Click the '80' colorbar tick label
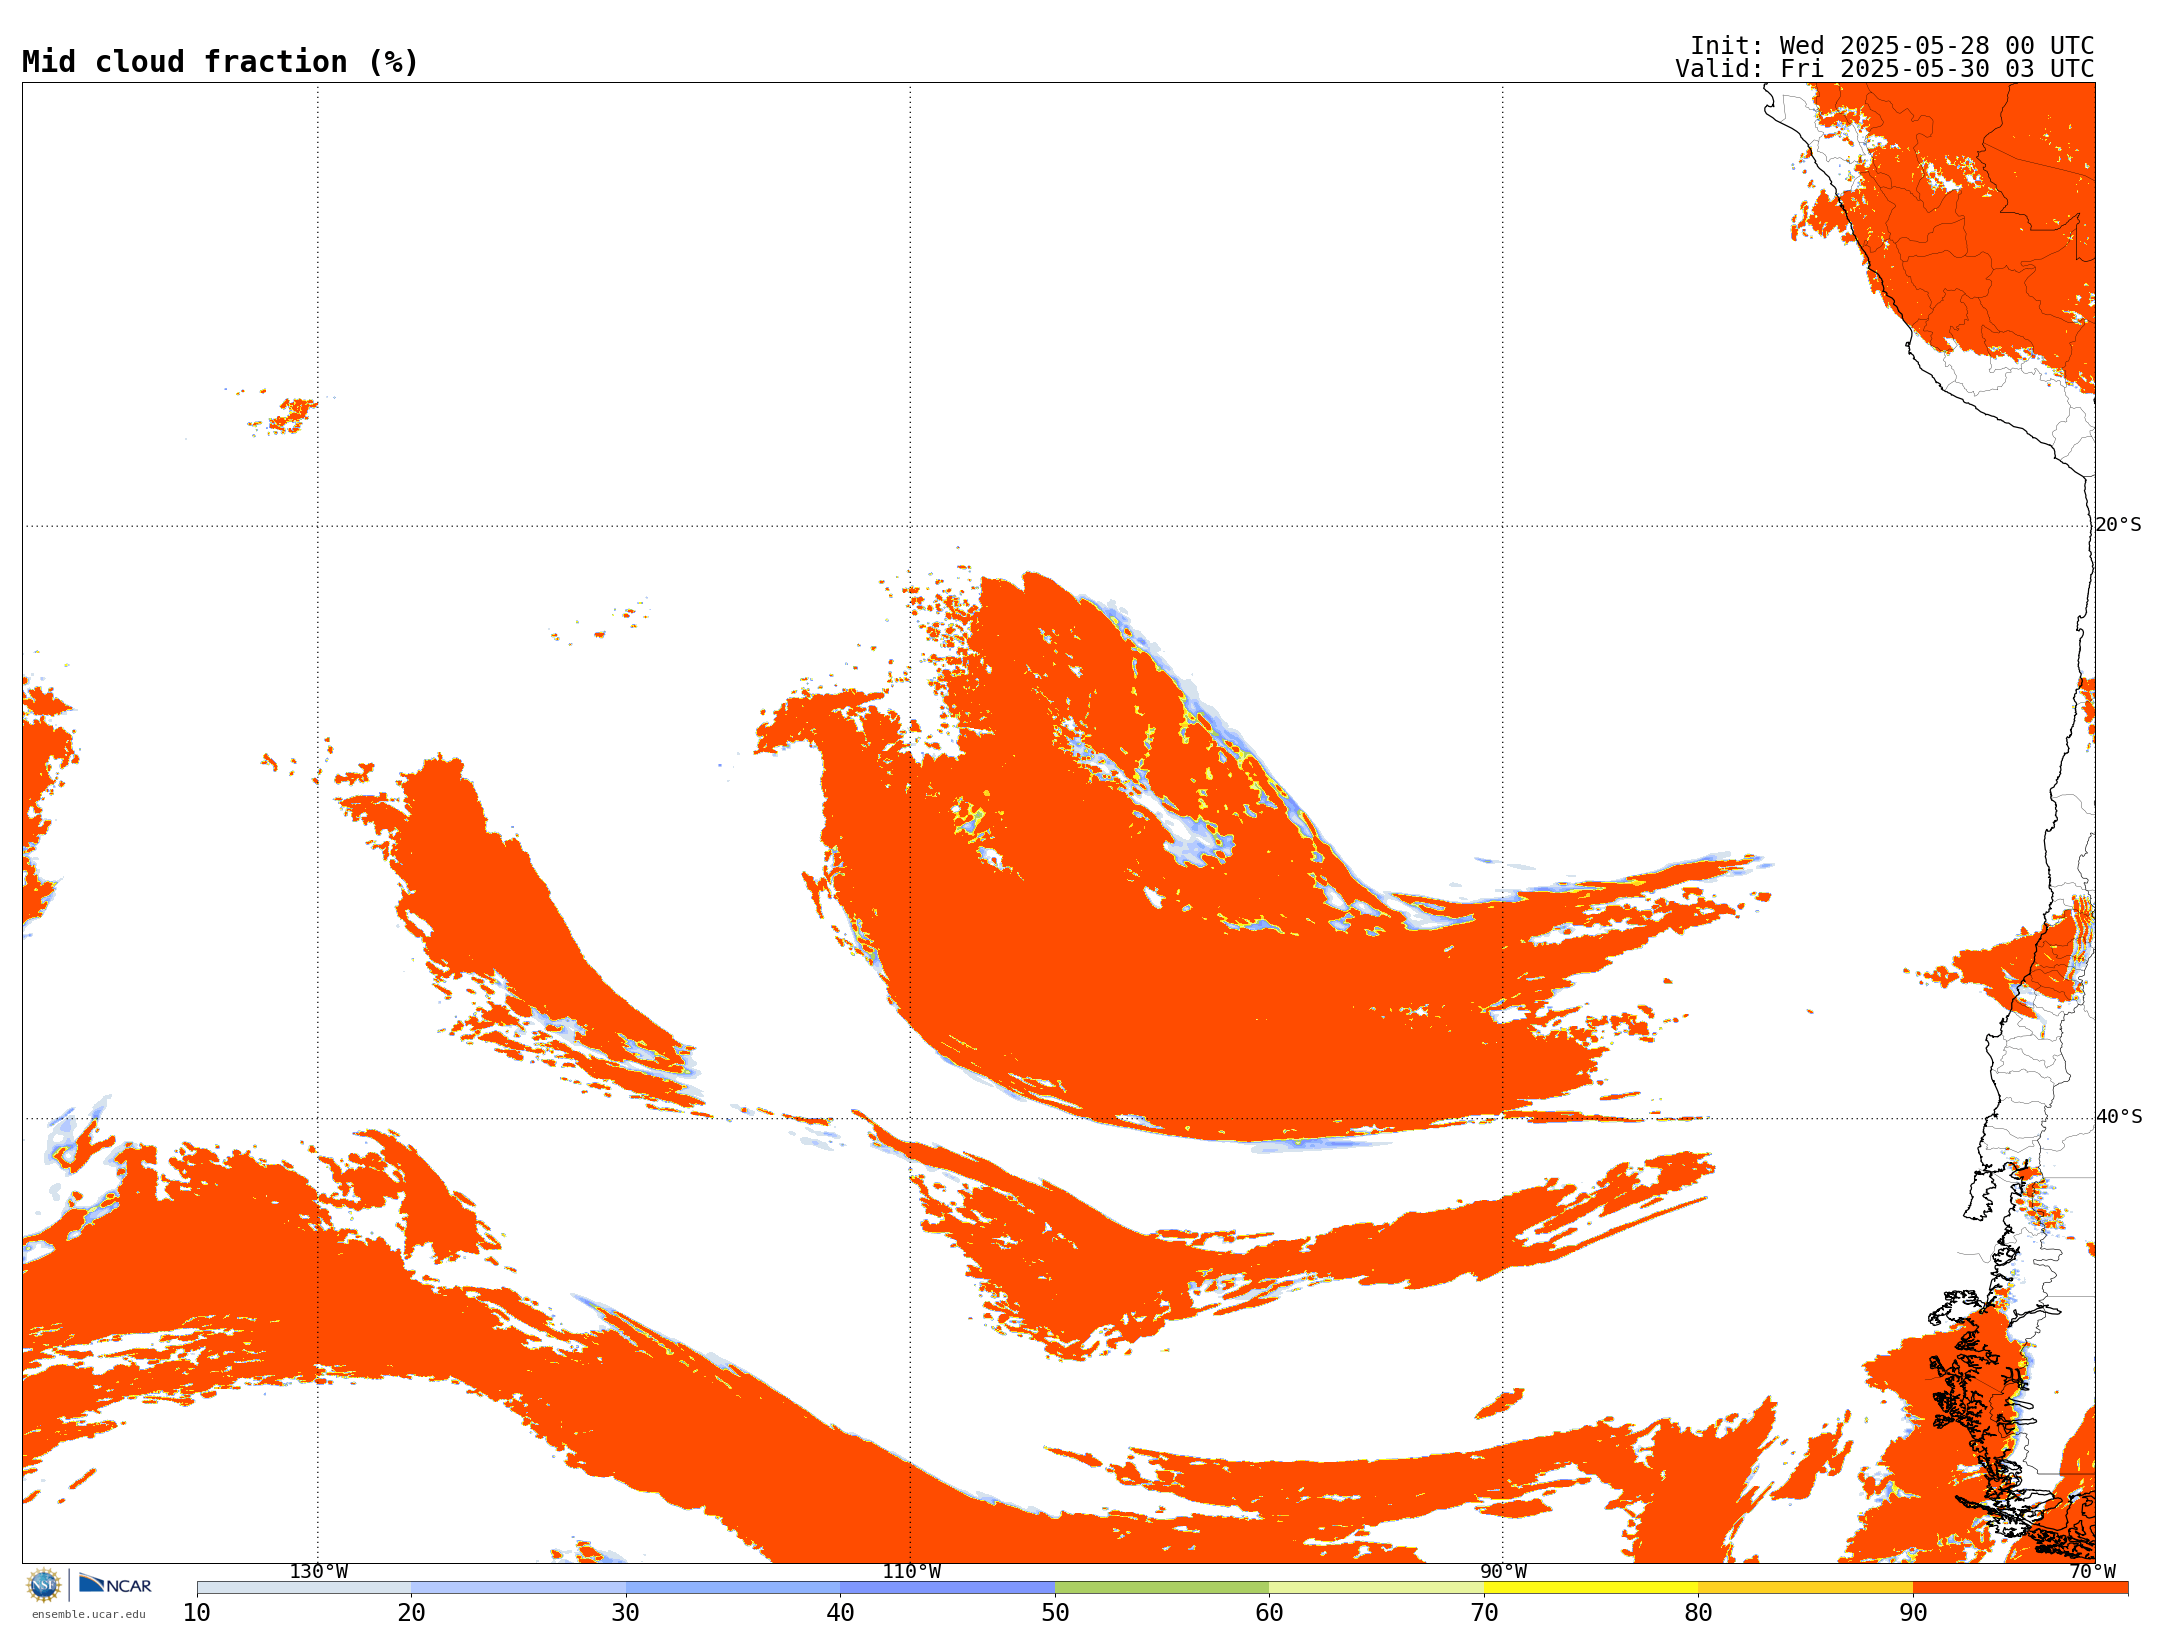This screenshot has width=2160, height=1626. pyautogui.click(x=1698, y=1613)
